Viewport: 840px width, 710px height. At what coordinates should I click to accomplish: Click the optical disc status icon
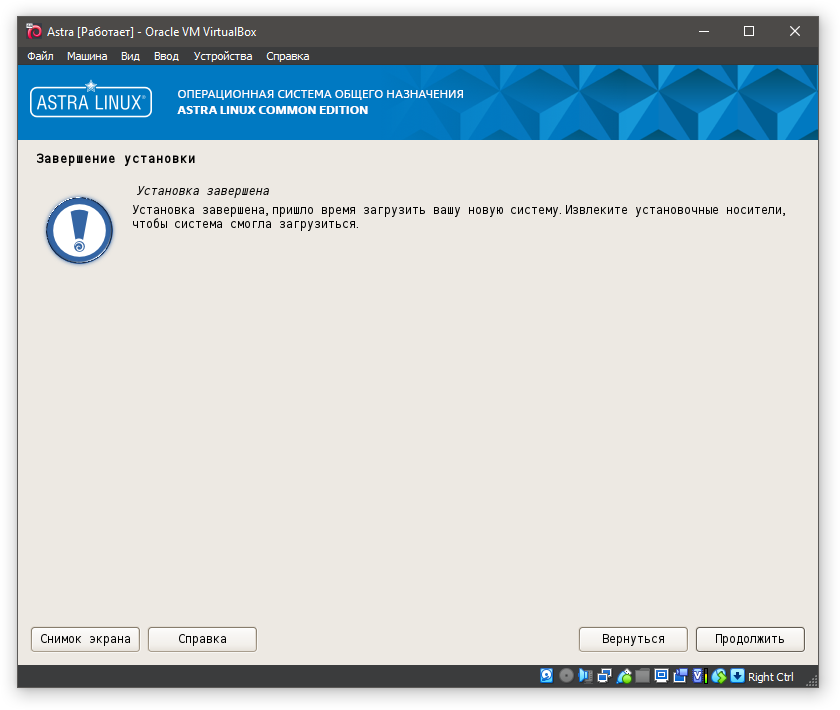tap(566, 676)
